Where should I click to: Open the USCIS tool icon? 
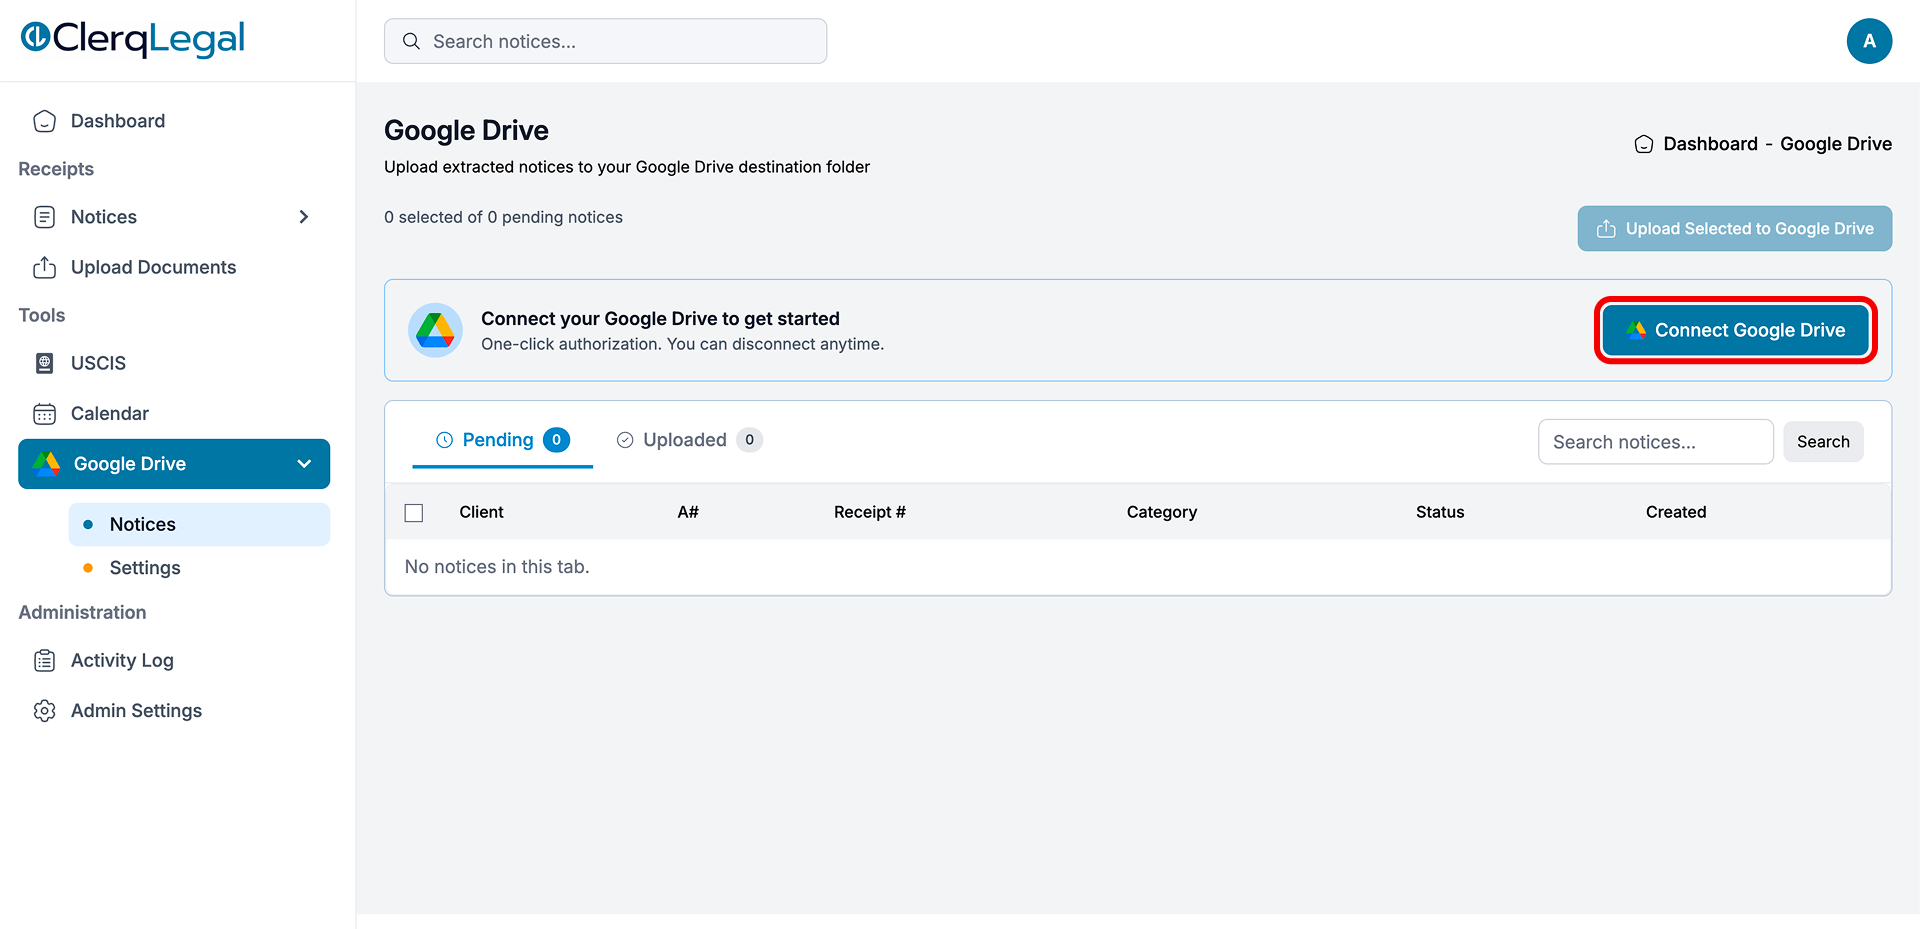pos(44,363)
